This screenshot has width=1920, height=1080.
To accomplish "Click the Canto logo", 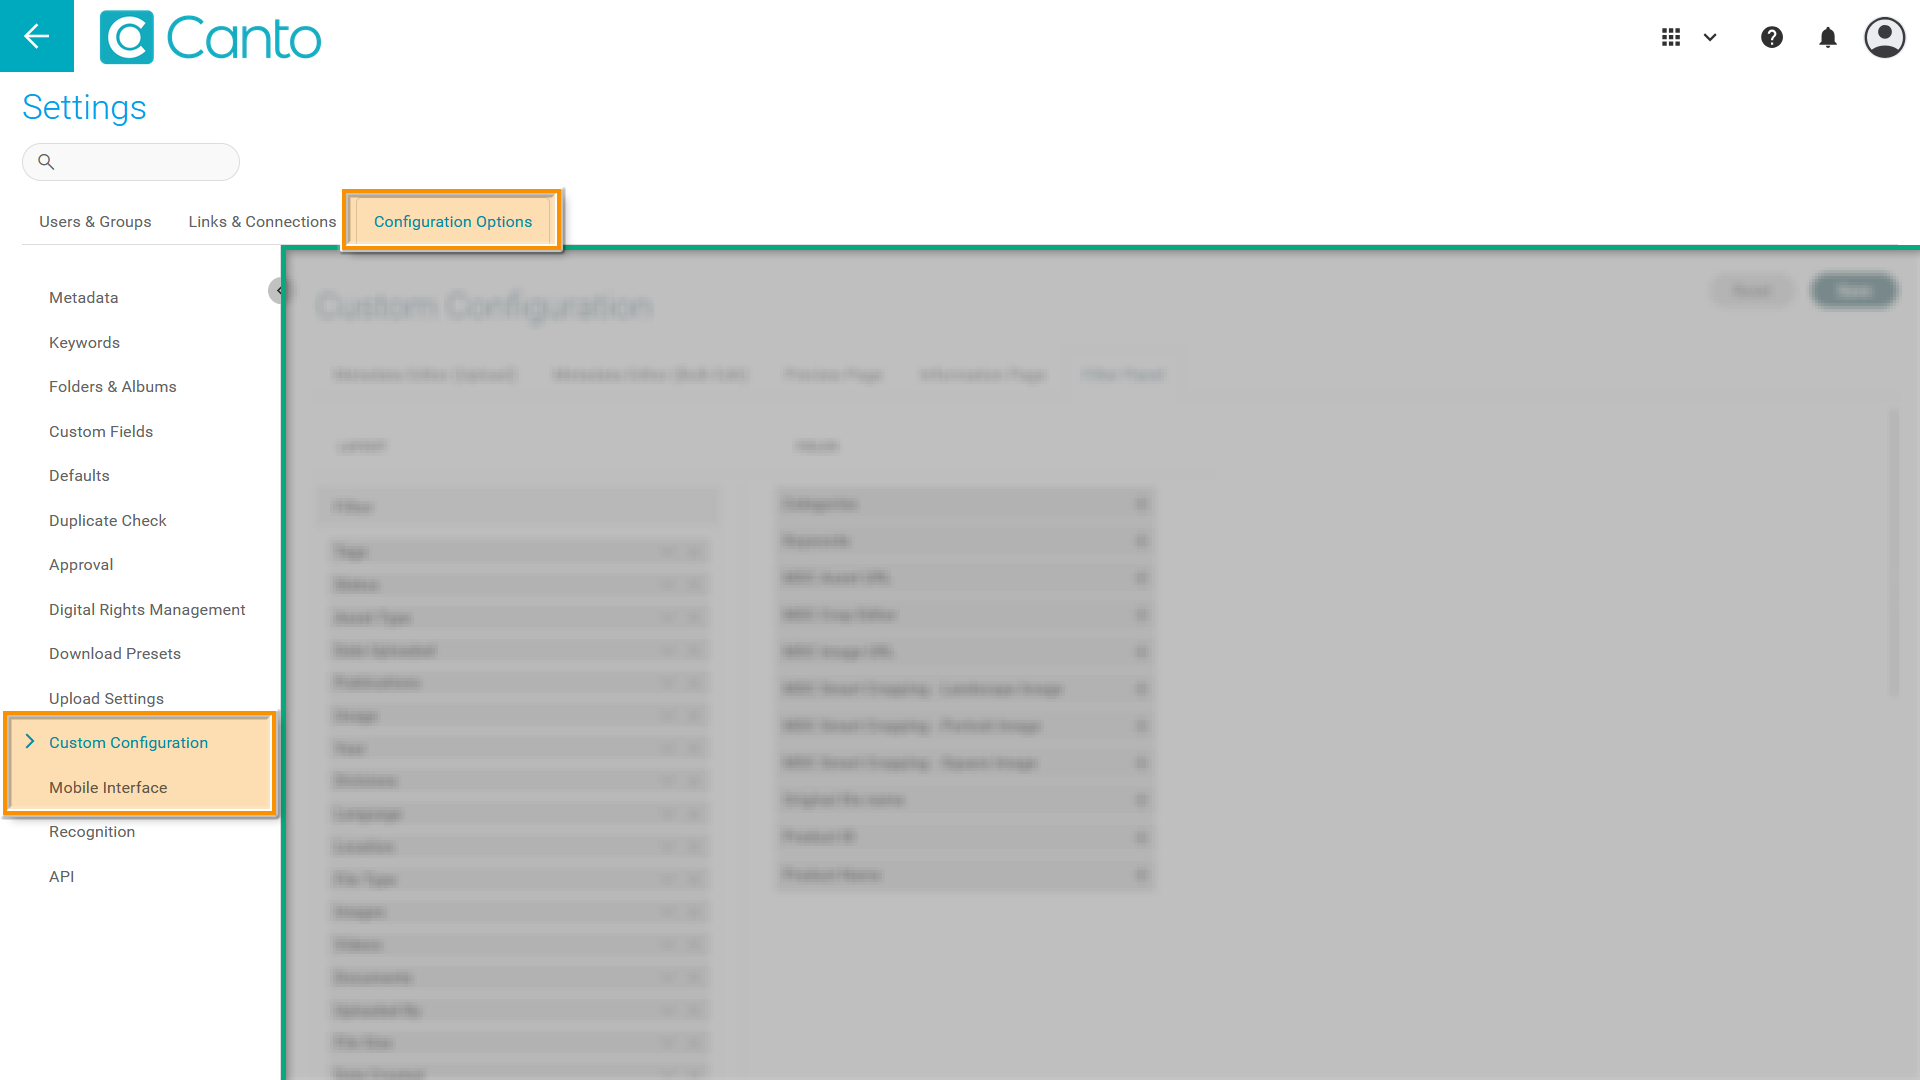I will coord(211,38).
